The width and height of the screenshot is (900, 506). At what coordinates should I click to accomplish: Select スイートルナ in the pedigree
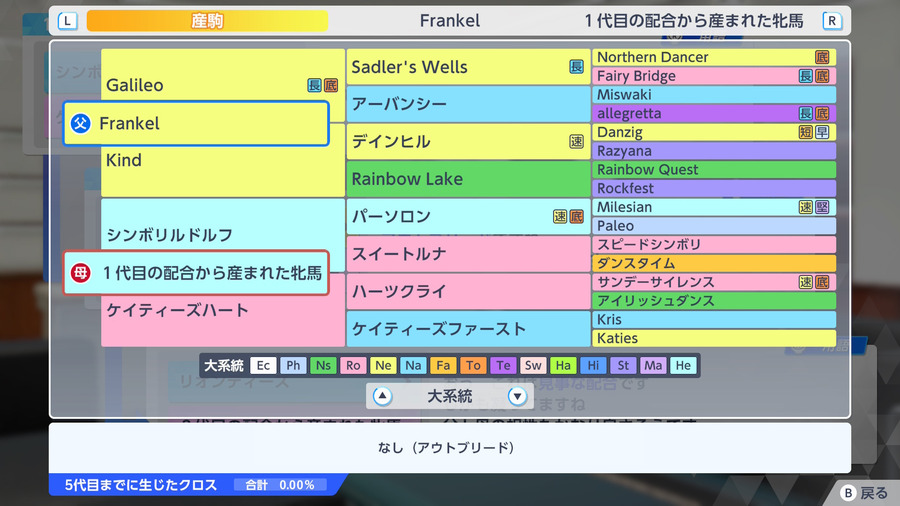click(x=468, y=254)
